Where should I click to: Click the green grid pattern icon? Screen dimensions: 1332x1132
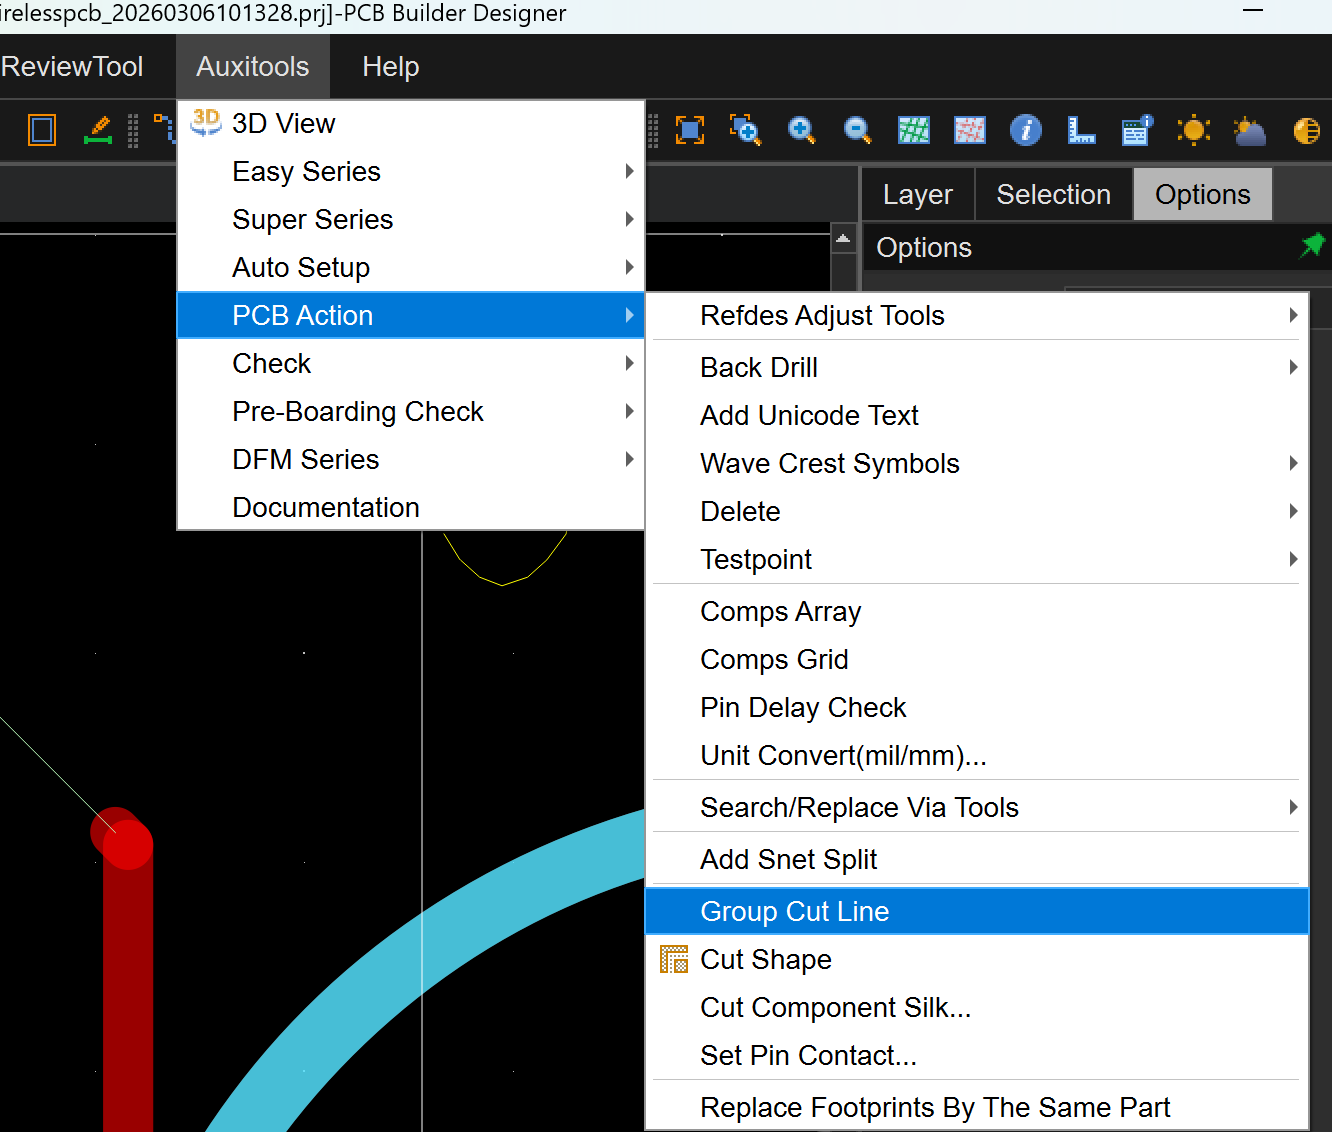[913, 130]
